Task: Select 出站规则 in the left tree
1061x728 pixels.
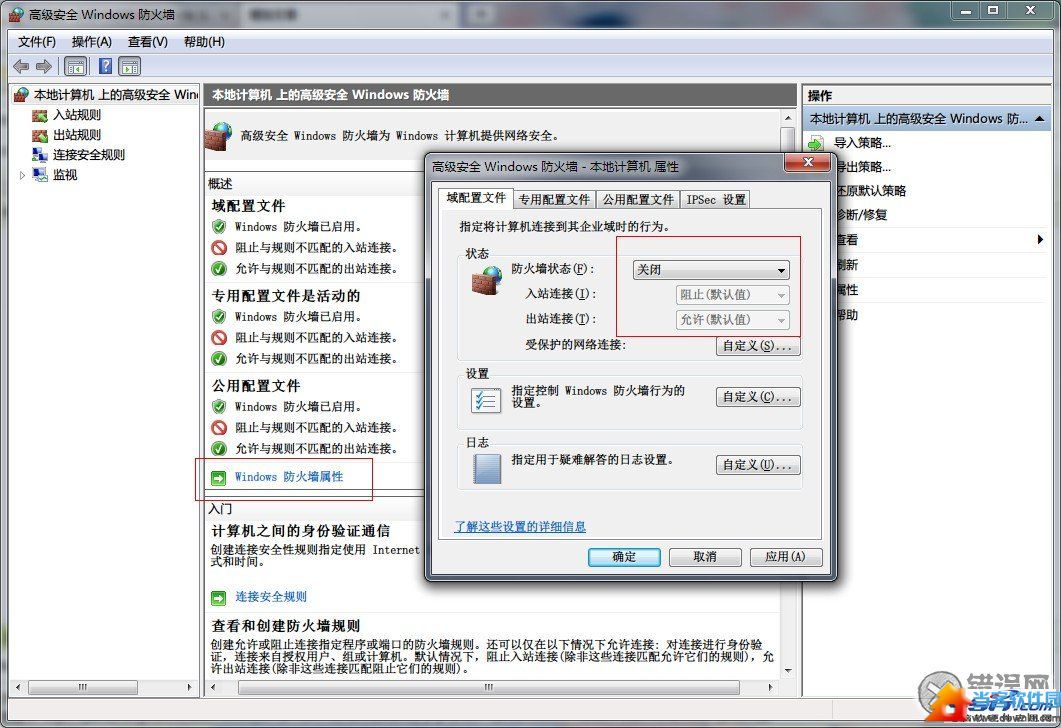Action: tap(77, 135)
